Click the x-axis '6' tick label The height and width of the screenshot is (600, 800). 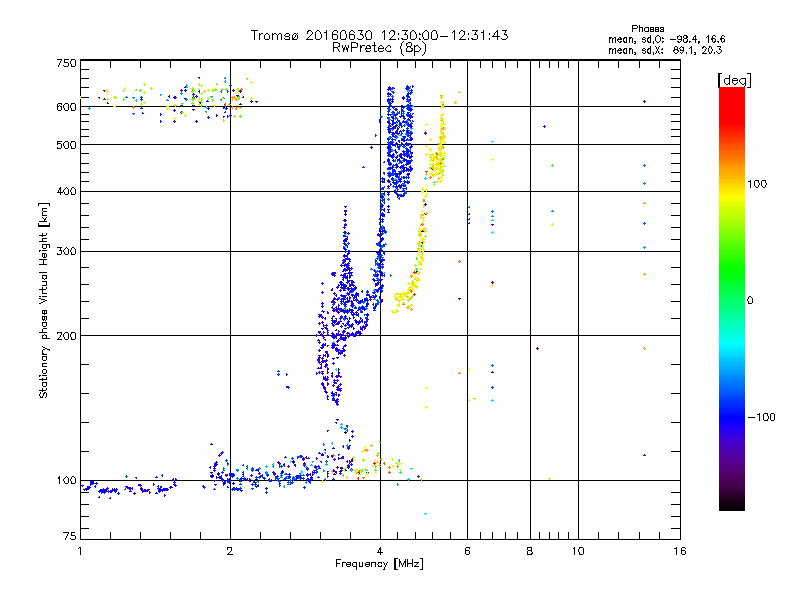[x=467, y=551]
